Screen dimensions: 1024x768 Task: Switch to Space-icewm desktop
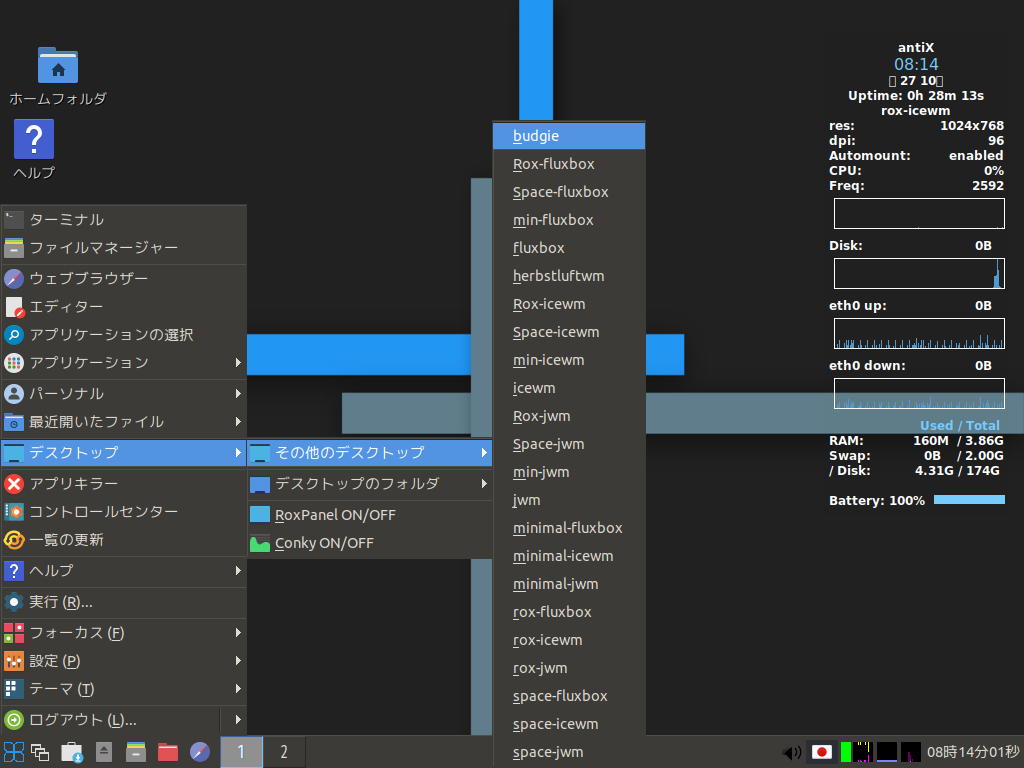(569, 332)
